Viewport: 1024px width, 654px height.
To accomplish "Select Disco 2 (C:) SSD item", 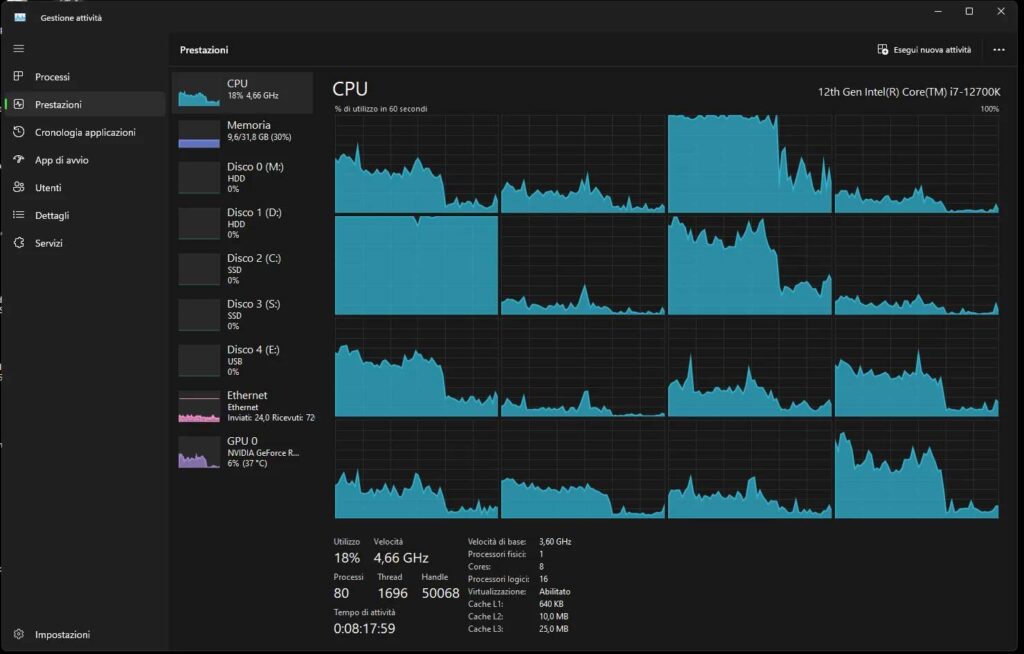I will click(x=242, y=269).
